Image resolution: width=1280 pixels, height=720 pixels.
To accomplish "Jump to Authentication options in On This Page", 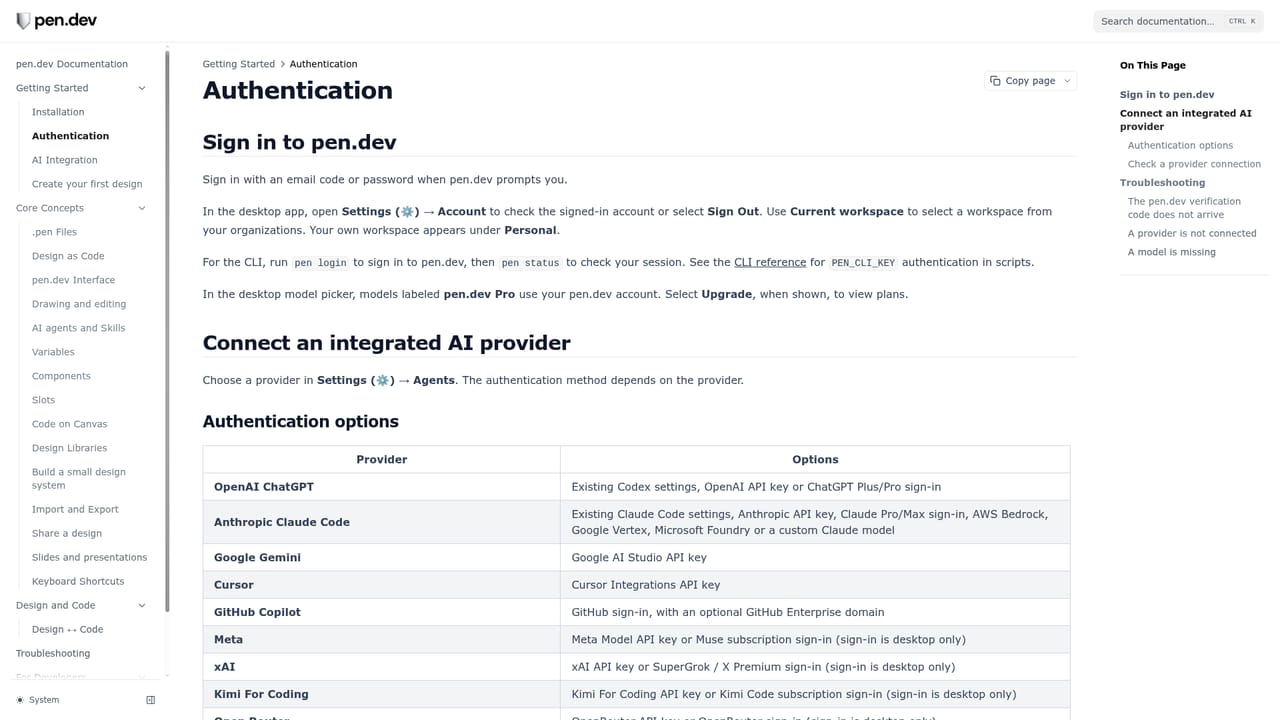I will (x=1180, y=146).
